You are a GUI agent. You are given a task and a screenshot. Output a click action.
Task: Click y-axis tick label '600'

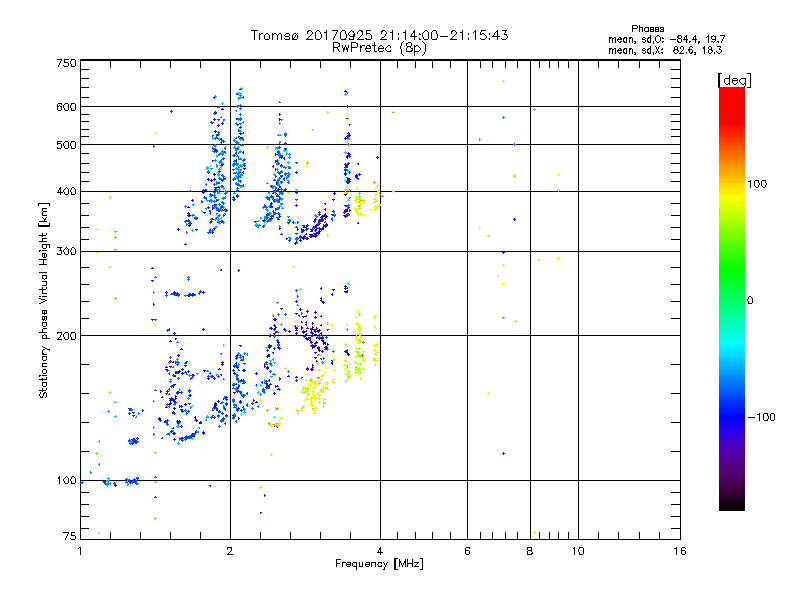click(x=66, y=107)
